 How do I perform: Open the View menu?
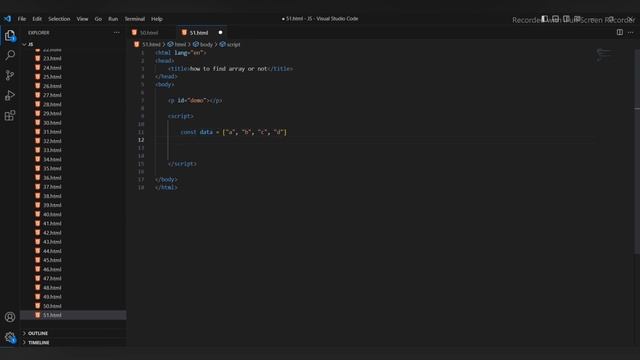point(82,19)
